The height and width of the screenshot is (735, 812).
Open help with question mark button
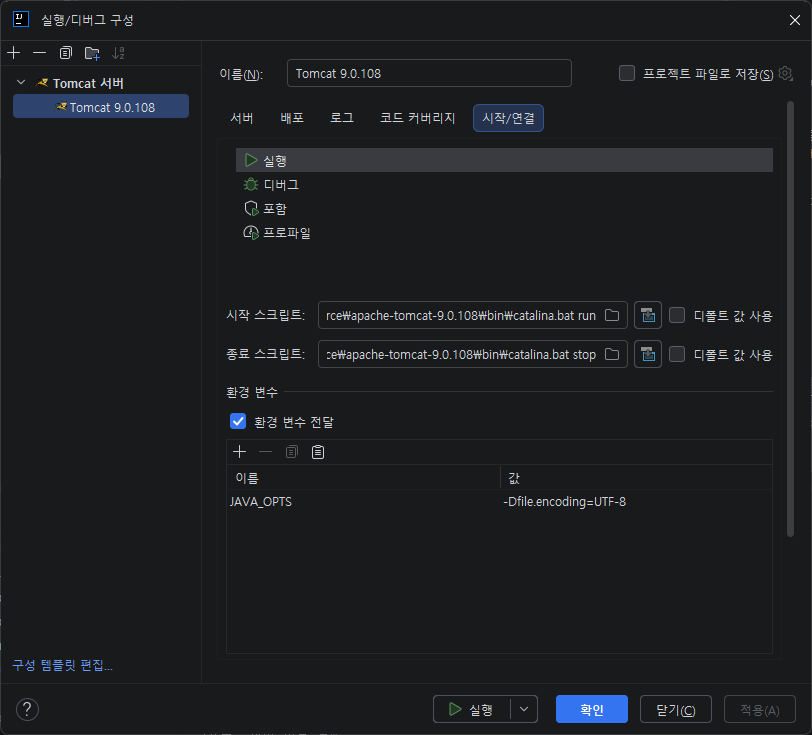27,709
